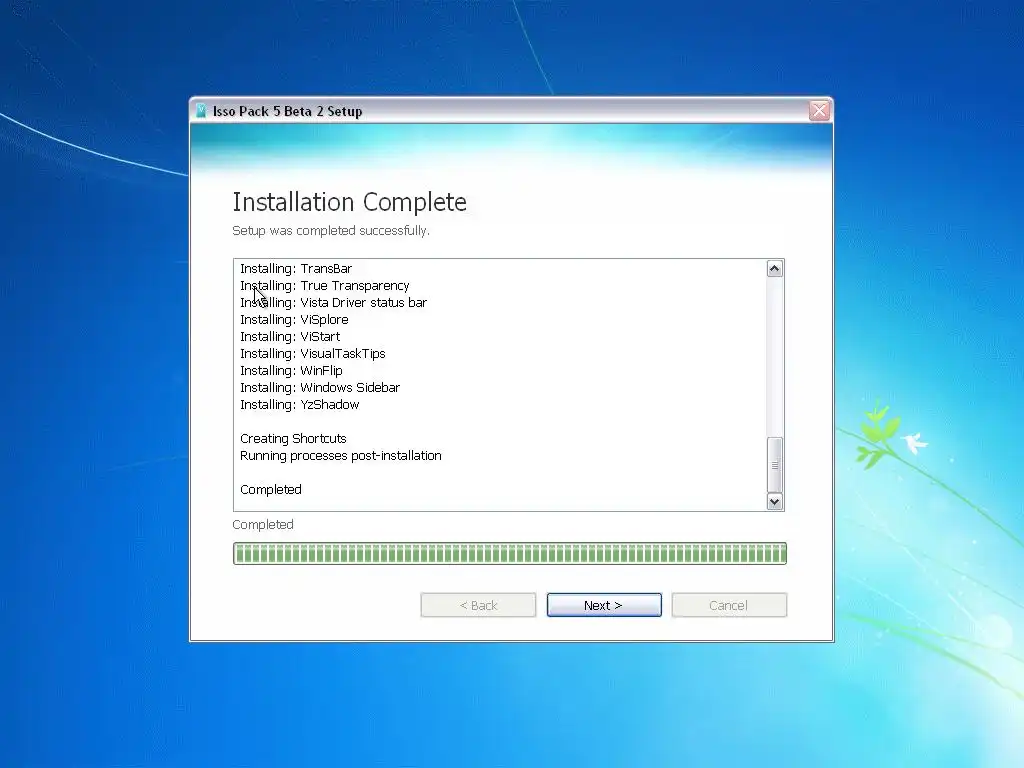Select the 'Installing: VisualTaskTips' log line
This screenshot has width=1024, height=768.
tap(313, 353)
